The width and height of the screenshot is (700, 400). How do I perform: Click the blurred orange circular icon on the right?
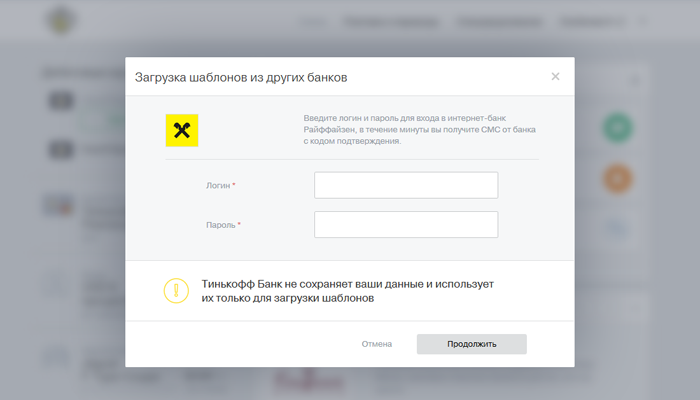click(x=617, y=178)
